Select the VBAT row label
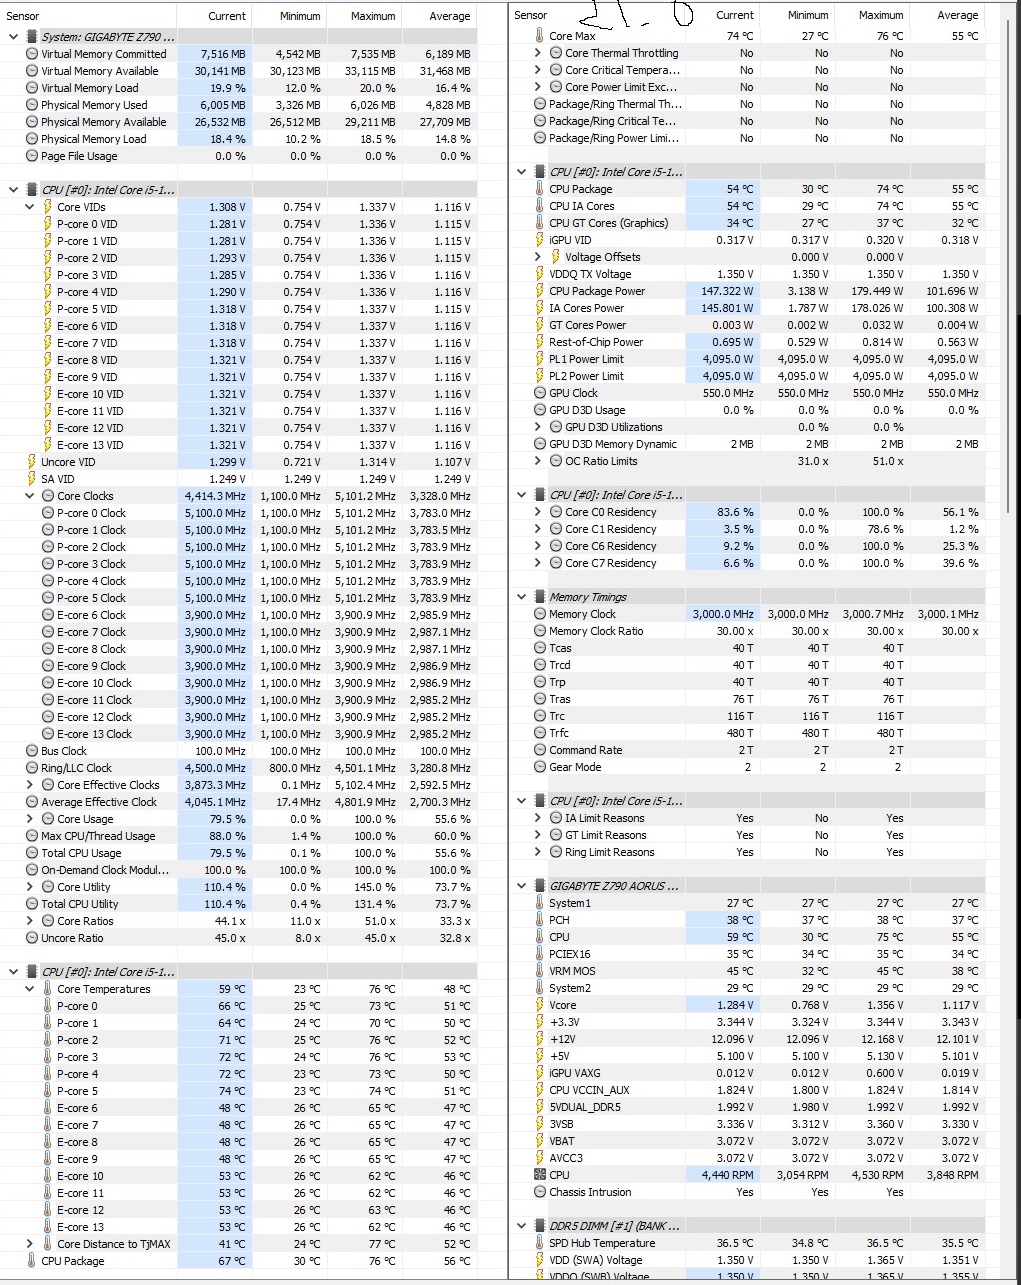Image resolution: width=1021 pixels, height=1285 pixels. coord(562,1141)
